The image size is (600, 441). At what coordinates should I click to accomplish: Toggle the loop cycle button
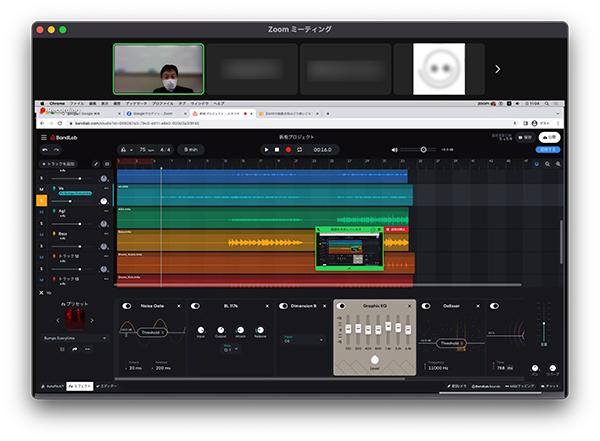(x=300, y=149)
